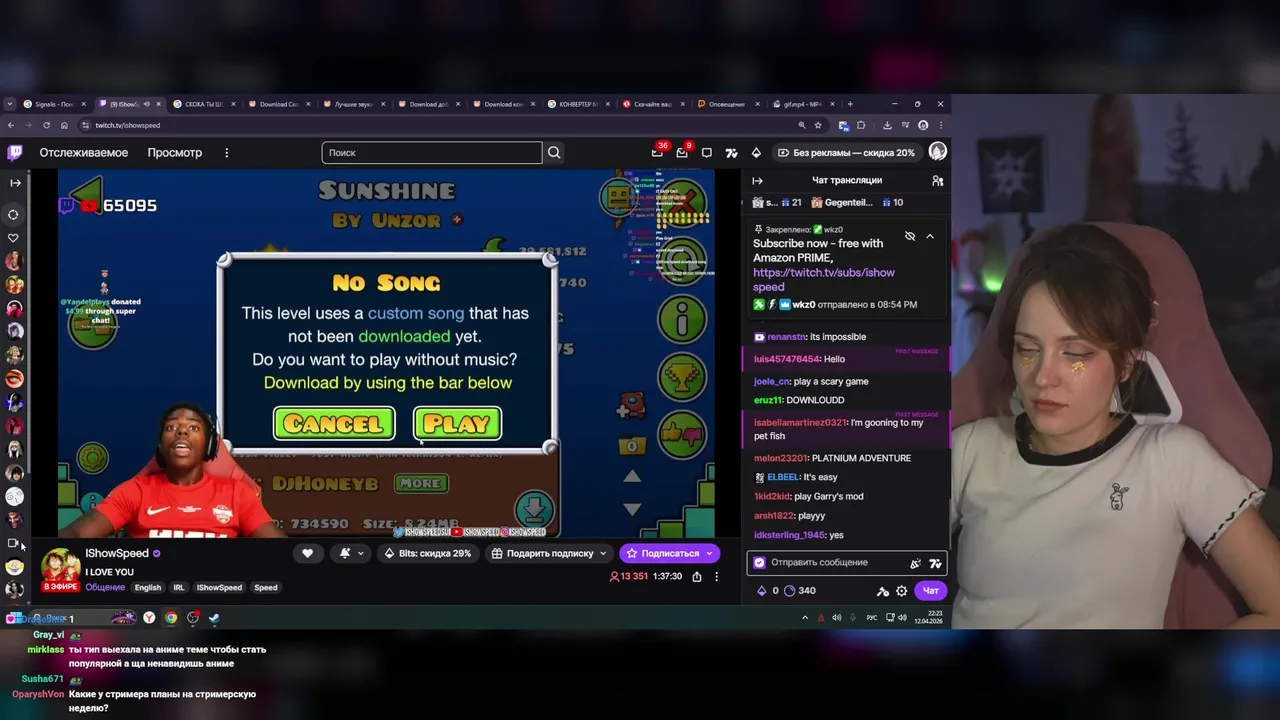Follow channel using heart button
Viewport: 1280px width, 720px height.
pos(308,553)
